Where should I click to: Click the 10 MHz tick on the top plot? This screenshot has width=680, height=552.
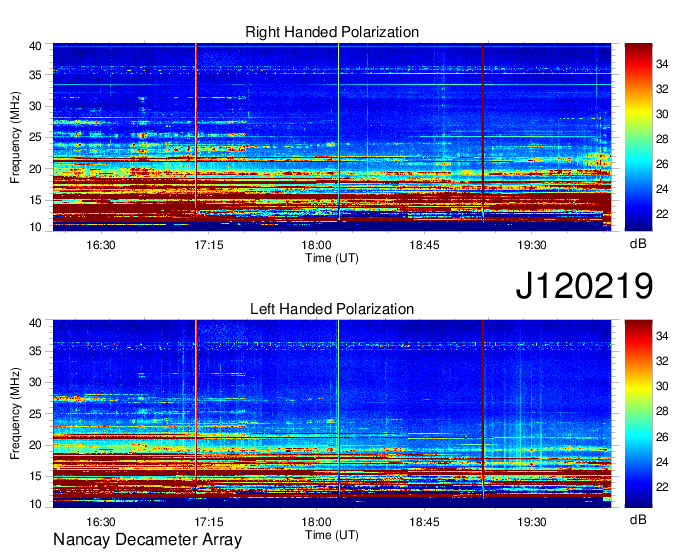35,227
